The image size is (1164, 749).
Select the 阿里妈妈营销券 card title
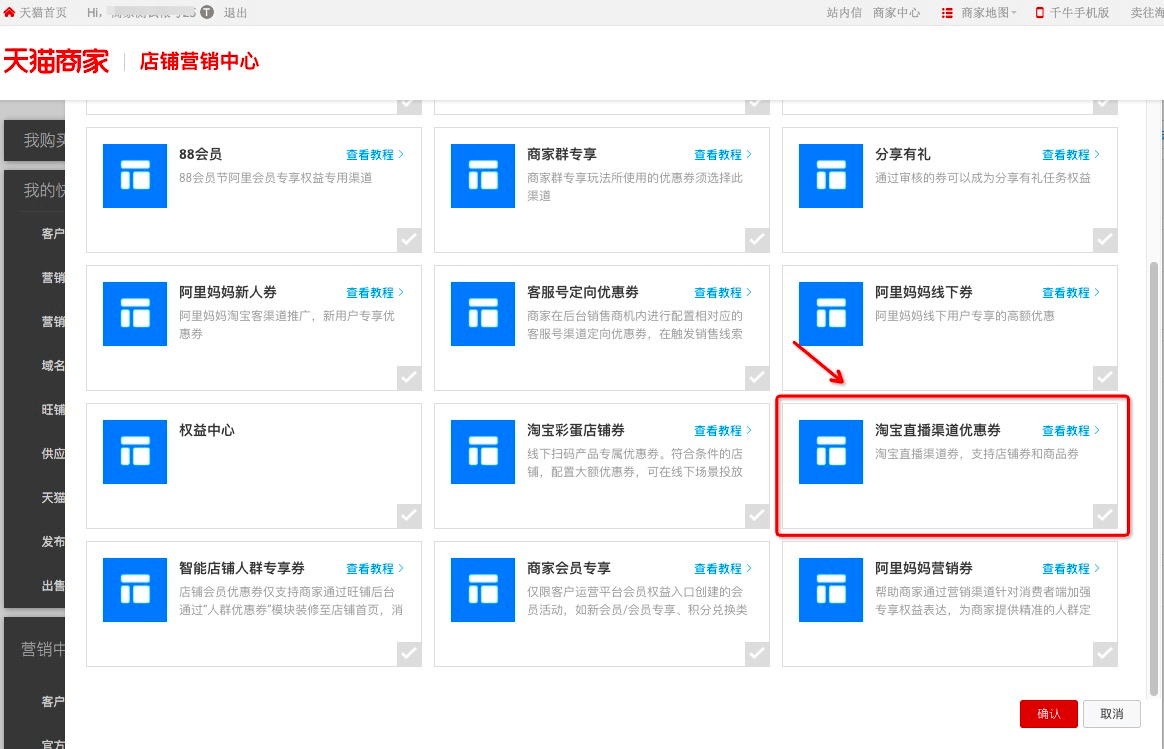(923, 568)
